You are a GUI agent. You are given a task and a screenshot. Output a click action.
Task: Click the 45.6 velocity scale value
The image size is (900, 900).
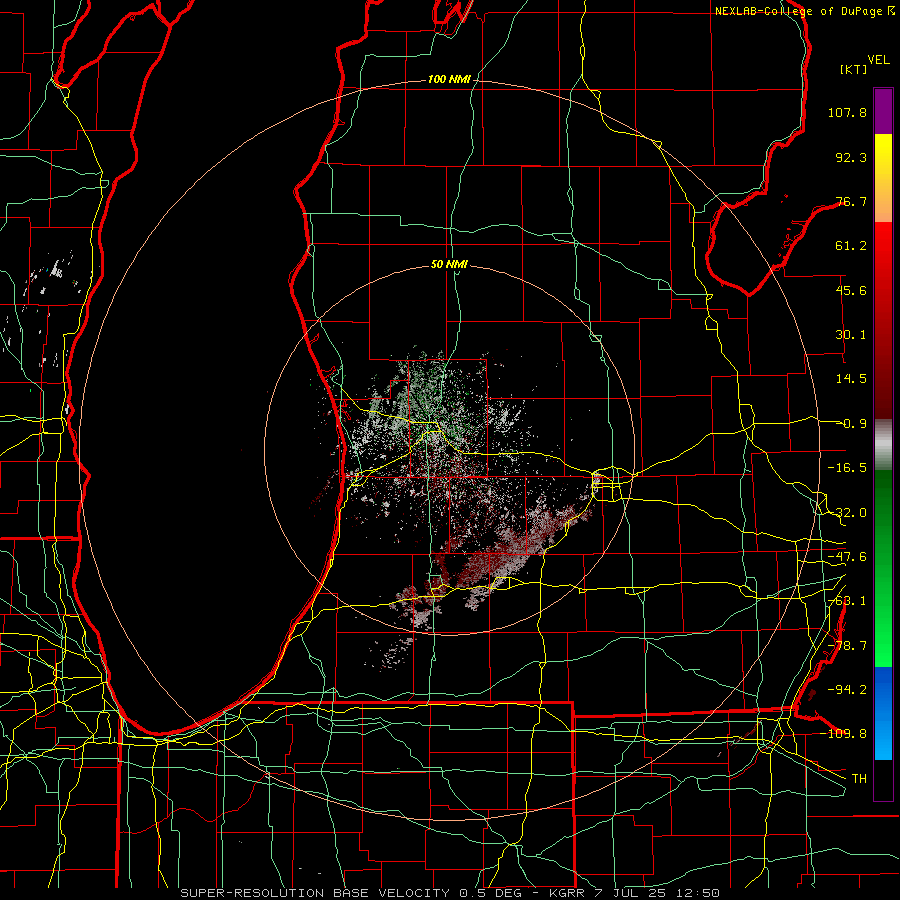click(851, 290)
